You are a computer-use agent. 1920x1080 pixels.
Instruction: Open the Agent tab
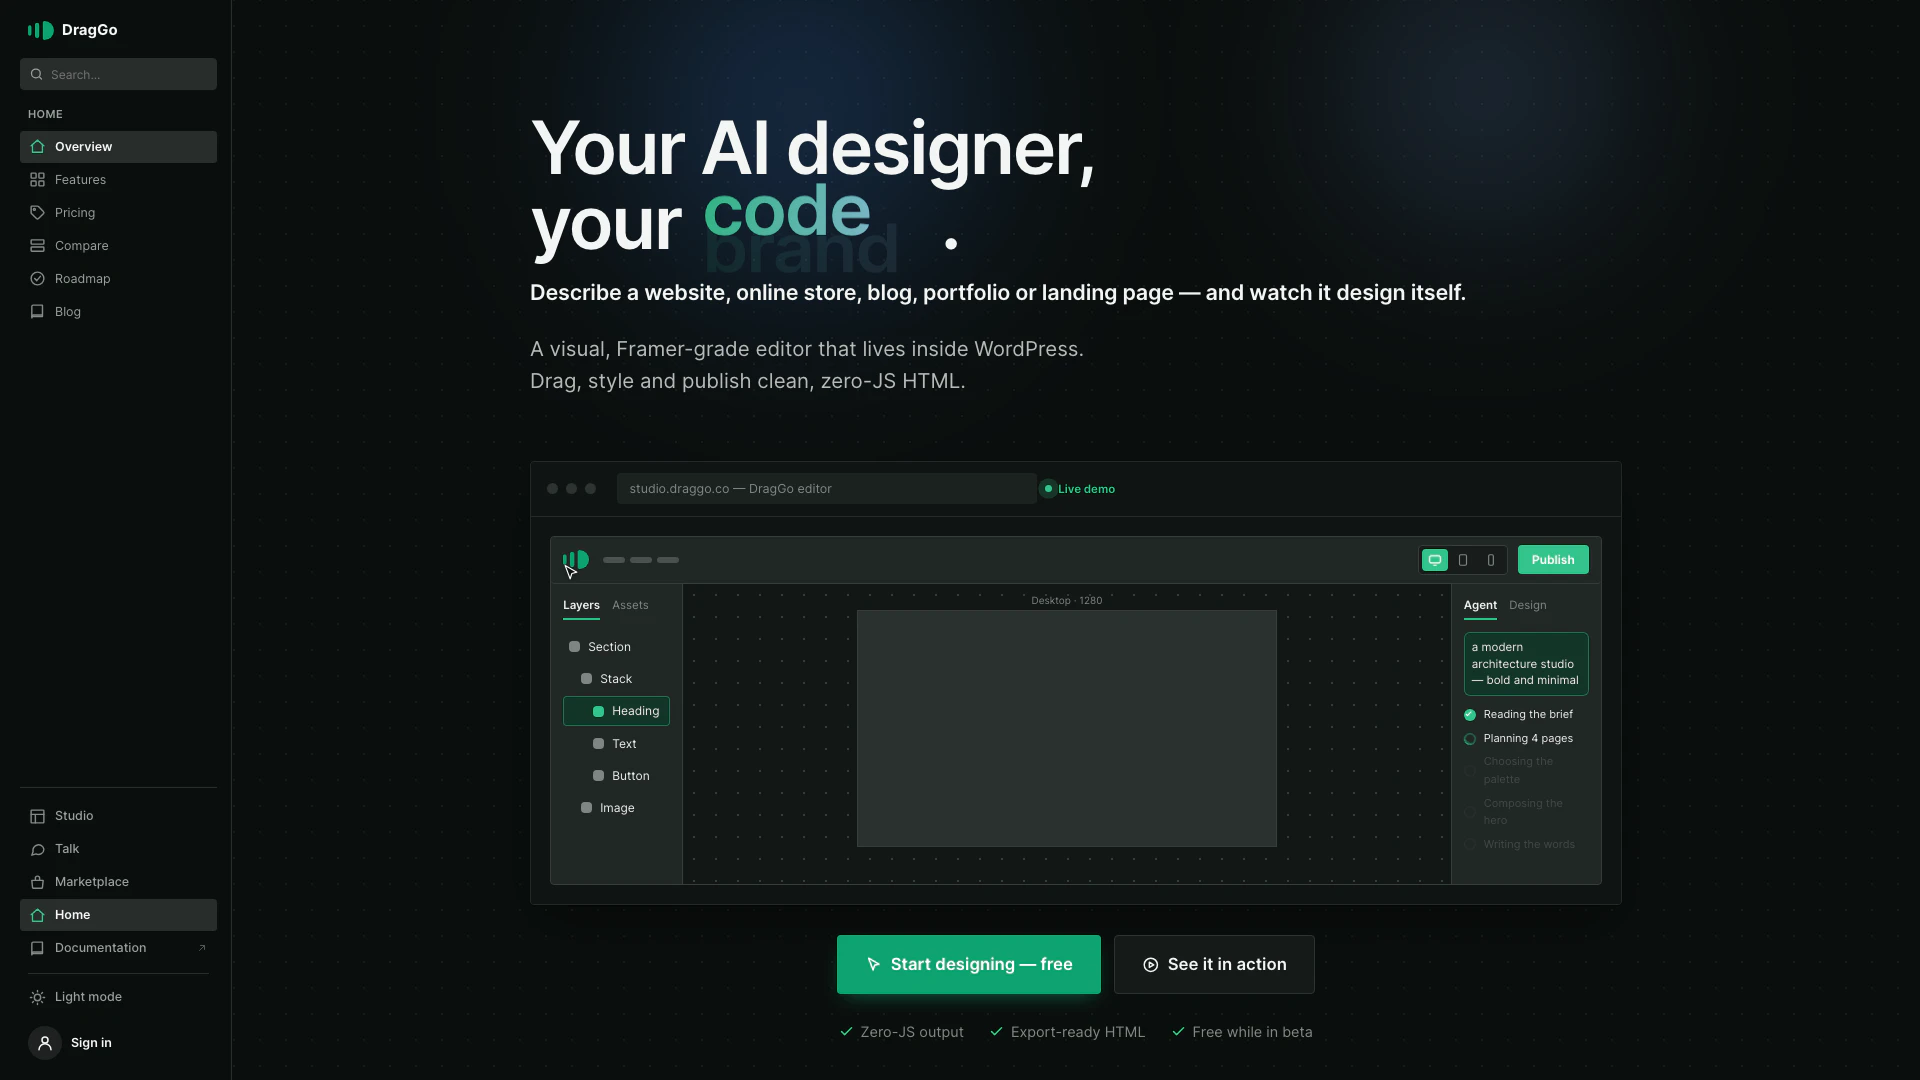tap(1480, 605)
